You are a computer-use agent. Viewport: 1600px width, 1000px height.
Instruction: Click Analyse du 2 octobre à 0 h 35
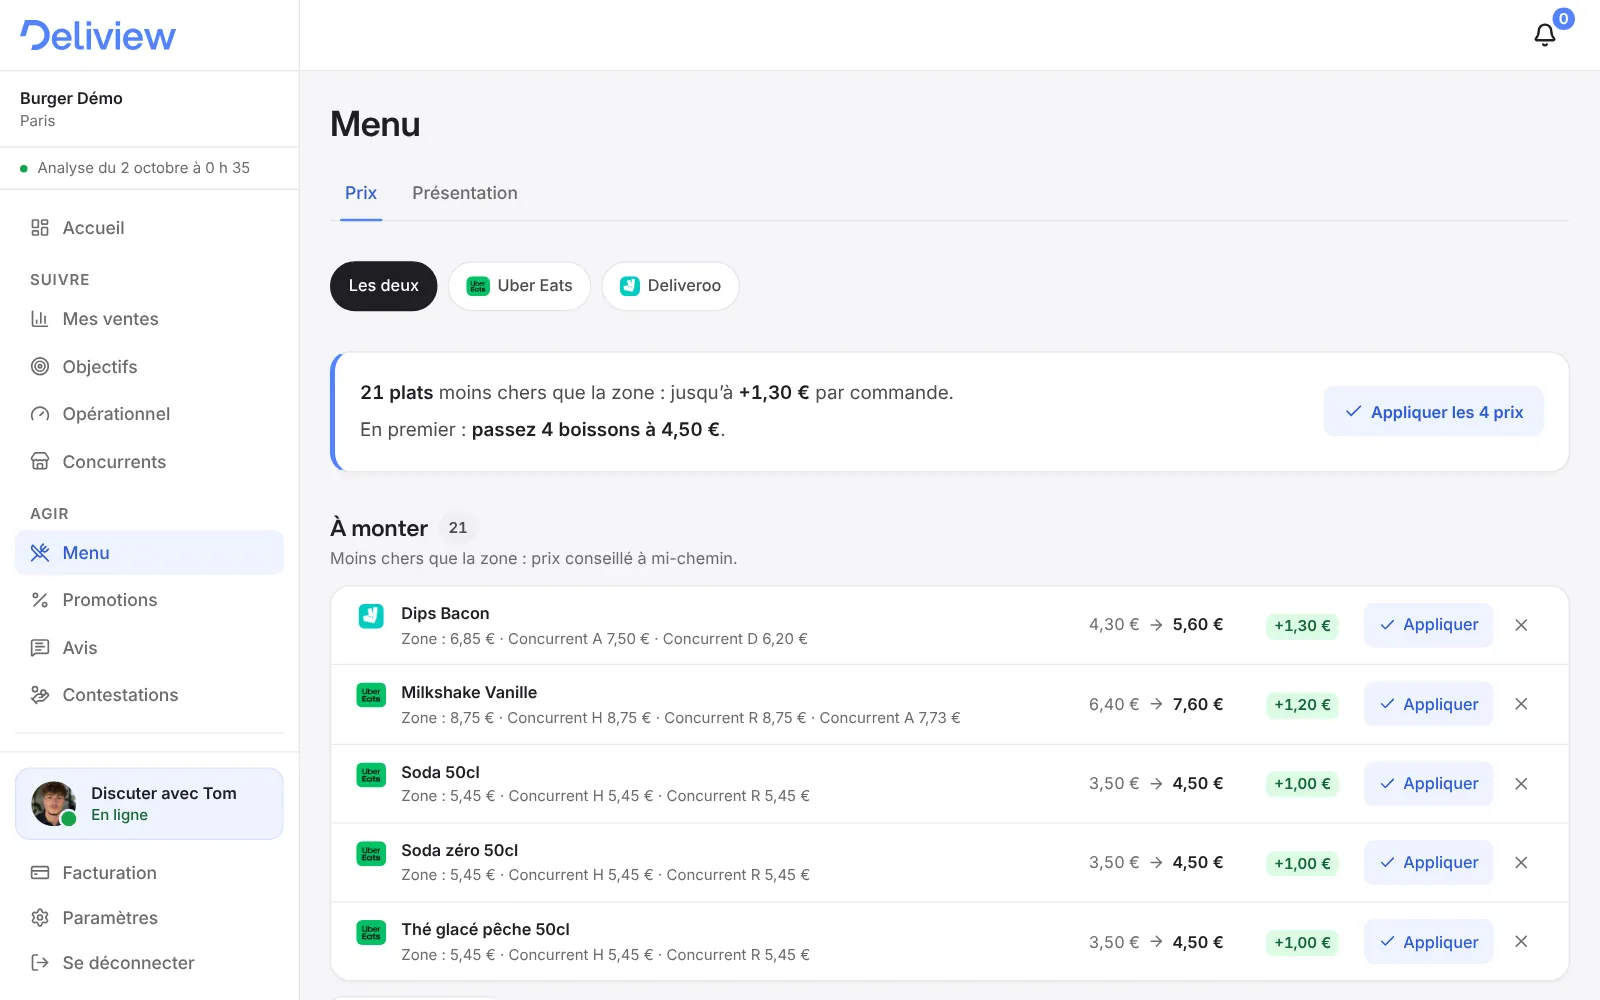144,168
